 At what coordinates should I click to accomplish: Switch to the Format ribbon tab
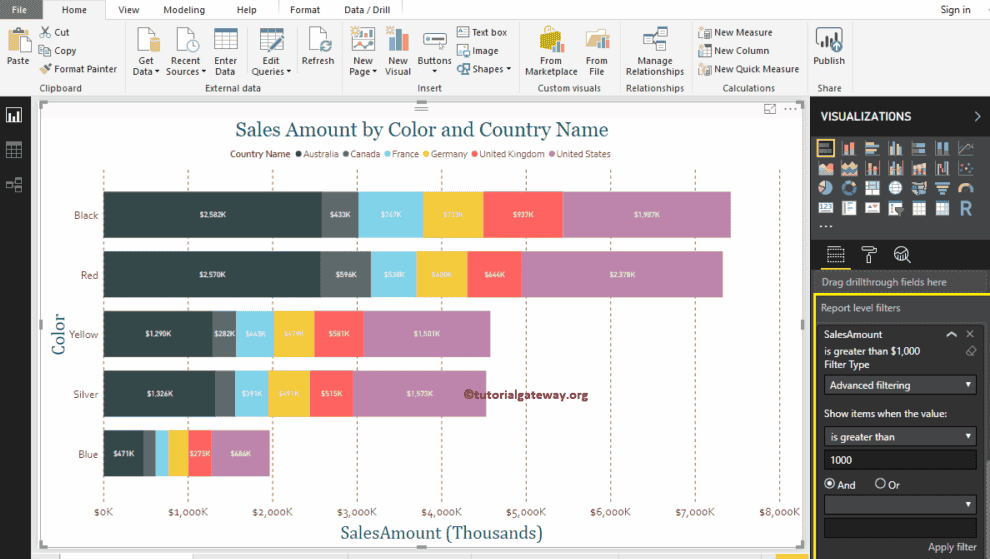click(x=305, y=9)
